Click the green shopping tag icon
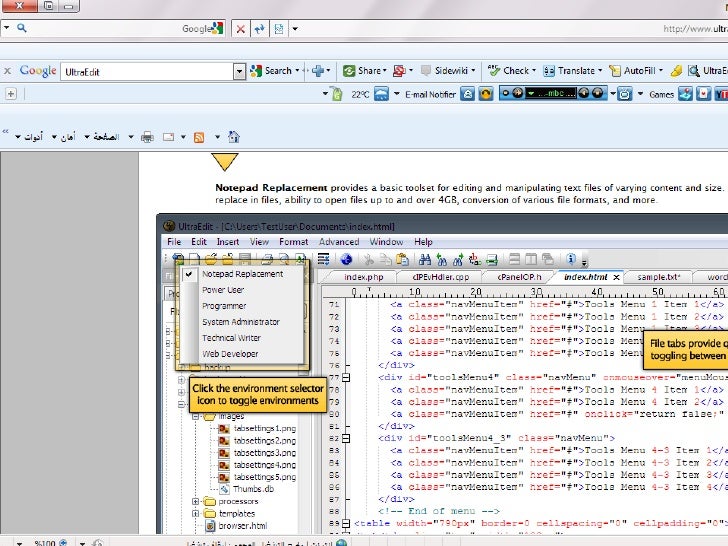 click(x=337, y=94)
